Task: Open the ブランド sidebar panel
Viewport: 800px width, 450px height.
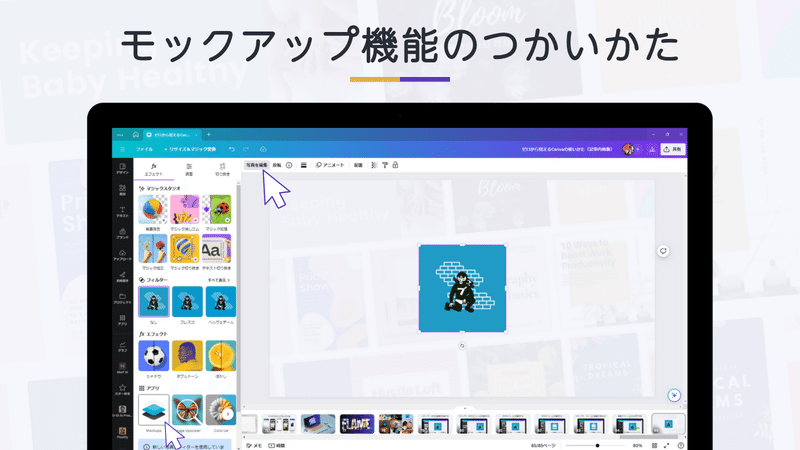Action: point(122,234)
